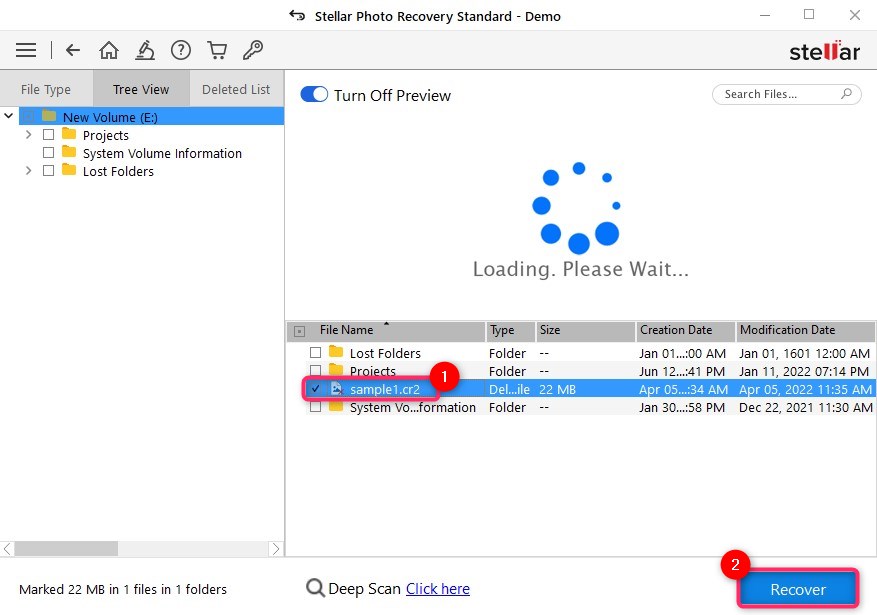
Task: Open the Activation key icon
Action: [x=253, y=50]
